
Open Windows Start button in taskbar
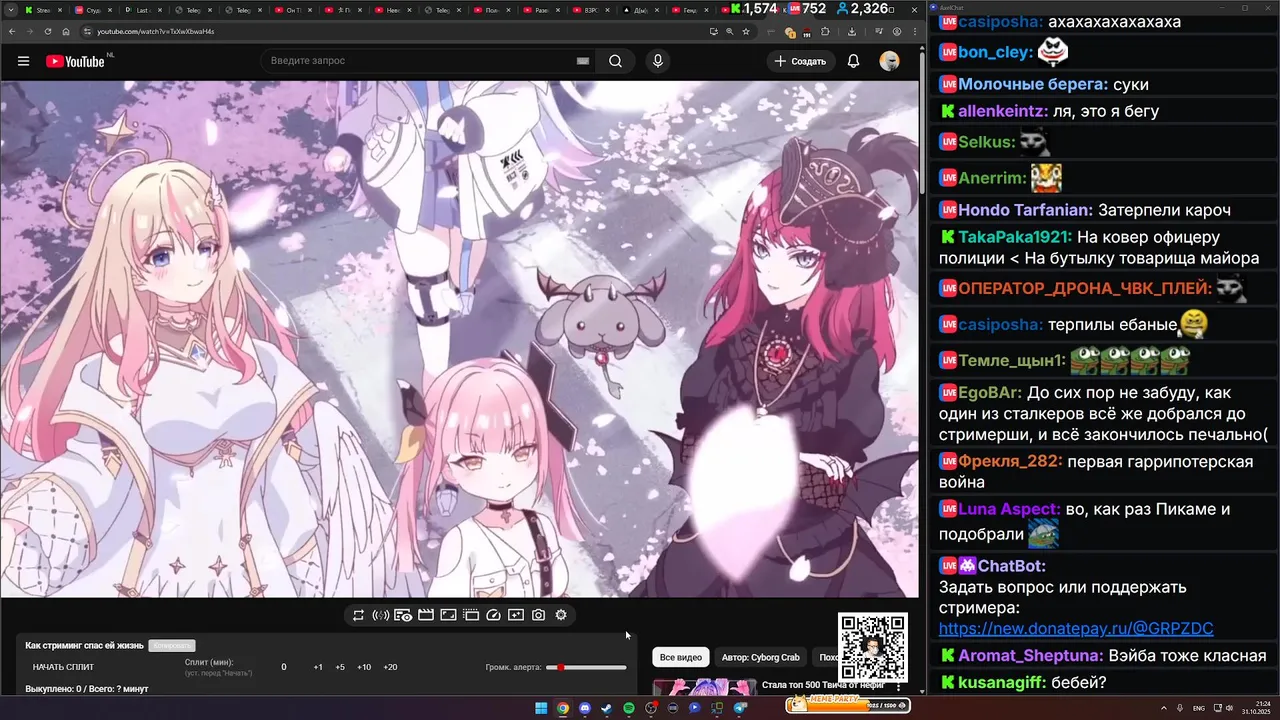tap(541, 708)
